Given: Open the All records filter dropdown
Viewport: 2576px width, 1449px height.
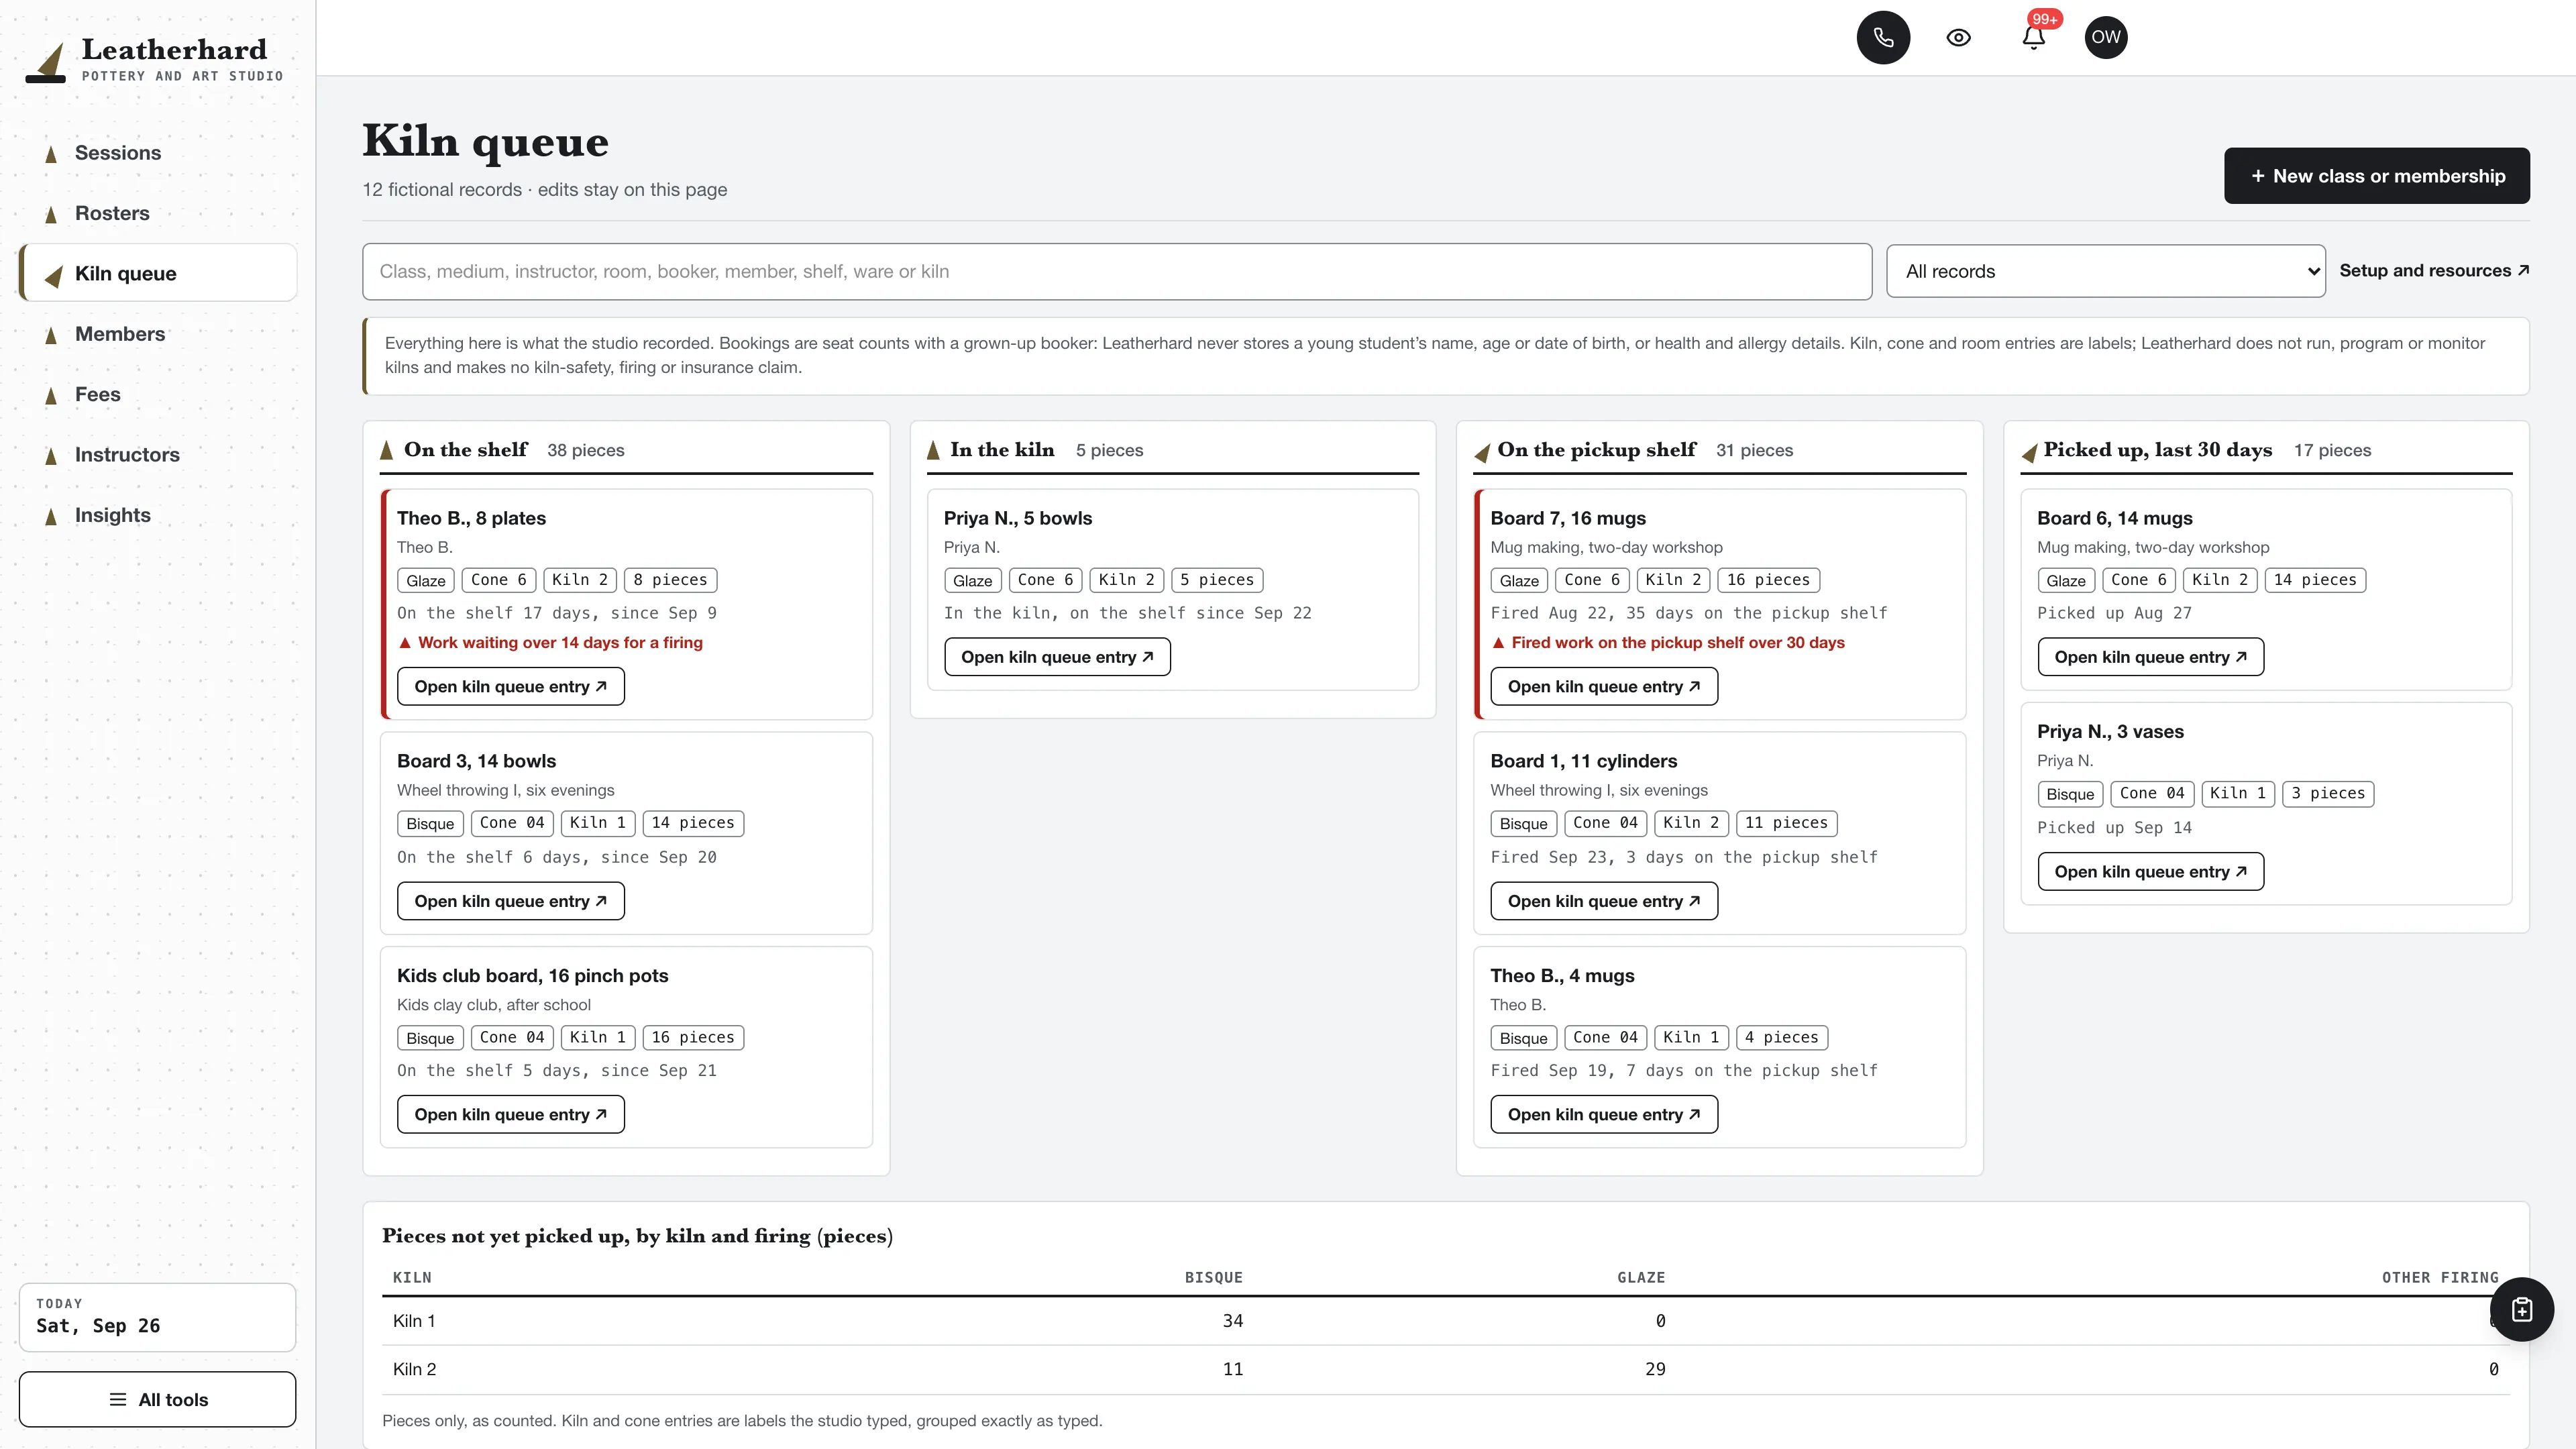Looking at the screenshot, I should click(2105, 271).
